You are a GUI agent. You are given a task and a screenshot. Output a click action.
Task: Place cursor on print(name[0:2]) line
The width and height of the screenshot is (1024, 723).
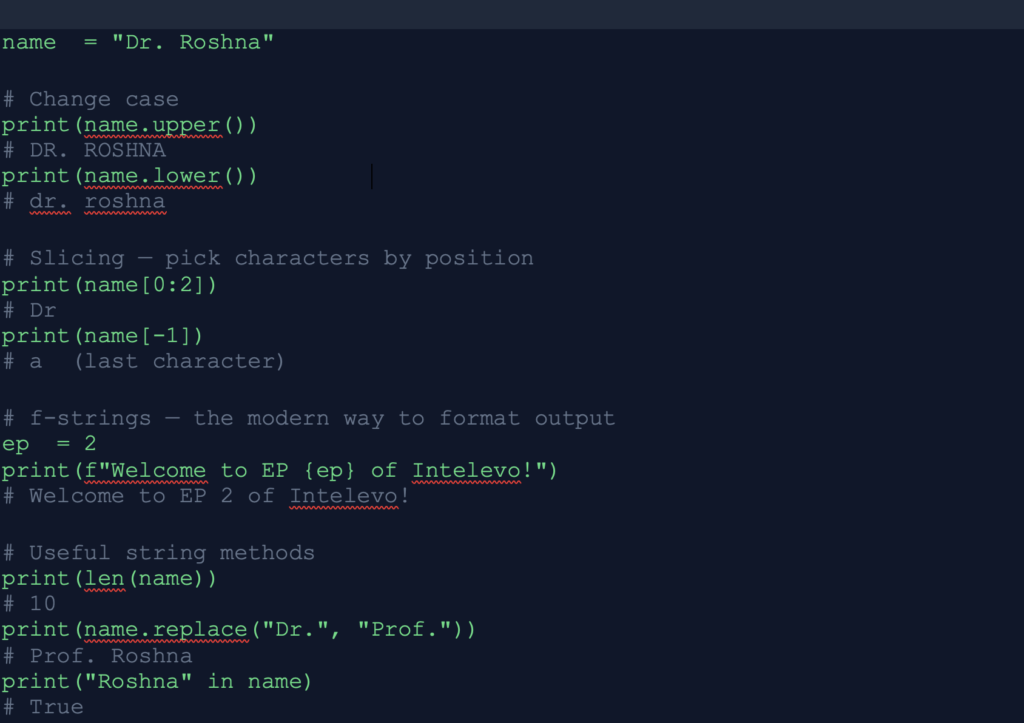[109, 284]
